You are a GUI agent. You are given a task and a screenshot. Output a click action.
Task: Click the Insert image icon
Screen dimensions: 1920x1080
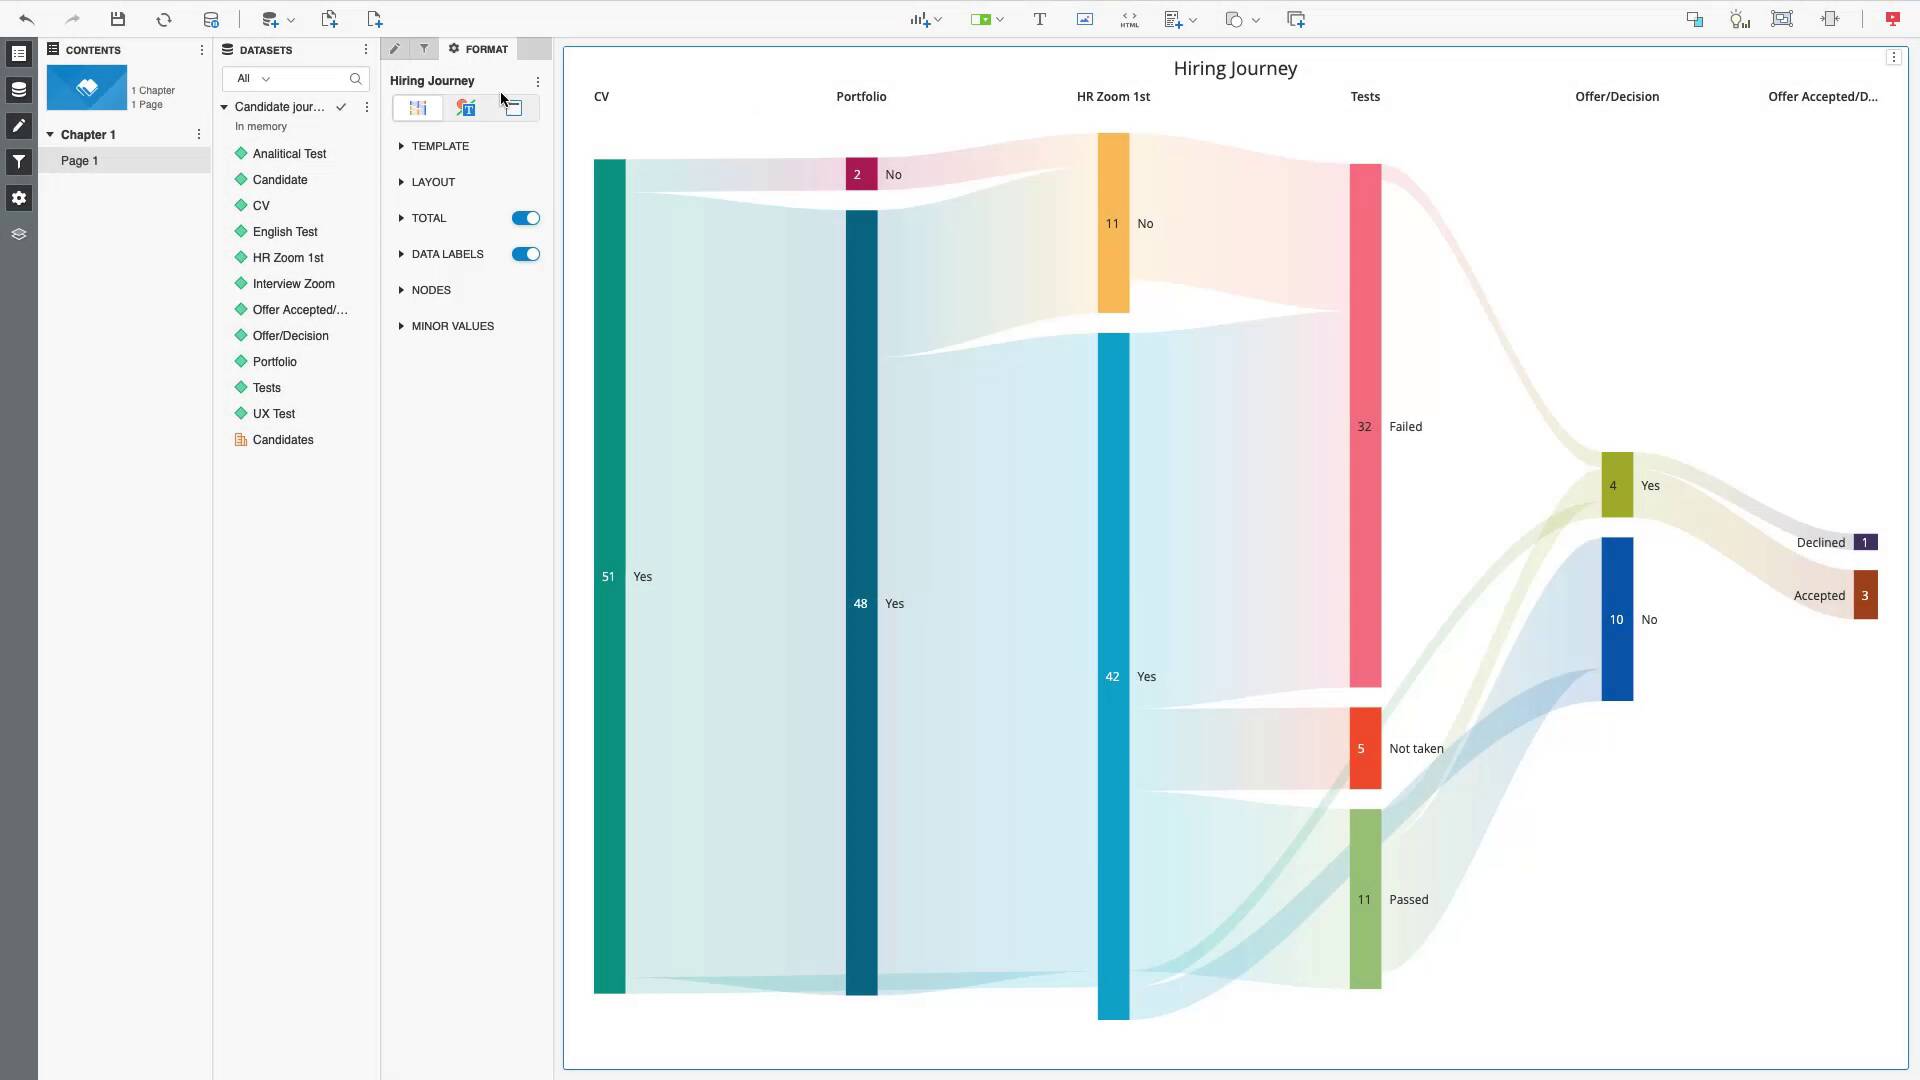click(x=1085, y=19)
